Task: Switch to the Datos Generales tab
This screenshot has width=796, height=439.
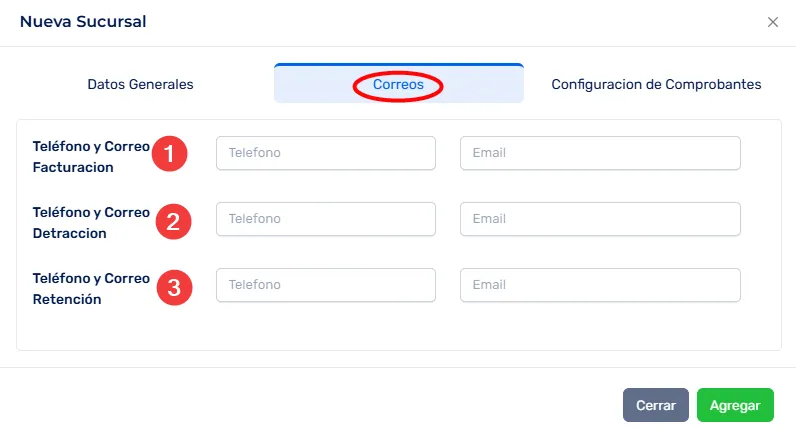Action: 141,85
